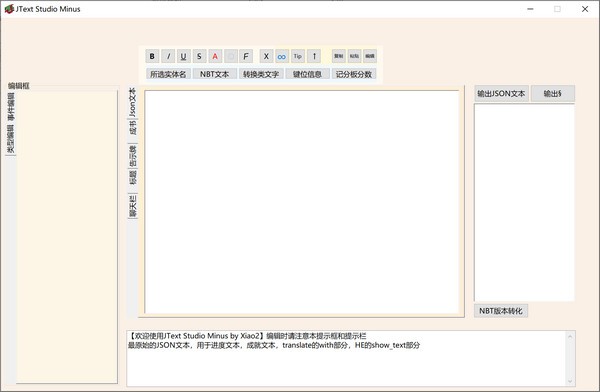Click the X clear formatting button
Viewport: 600px width, 392px height.
pos(266,56)
